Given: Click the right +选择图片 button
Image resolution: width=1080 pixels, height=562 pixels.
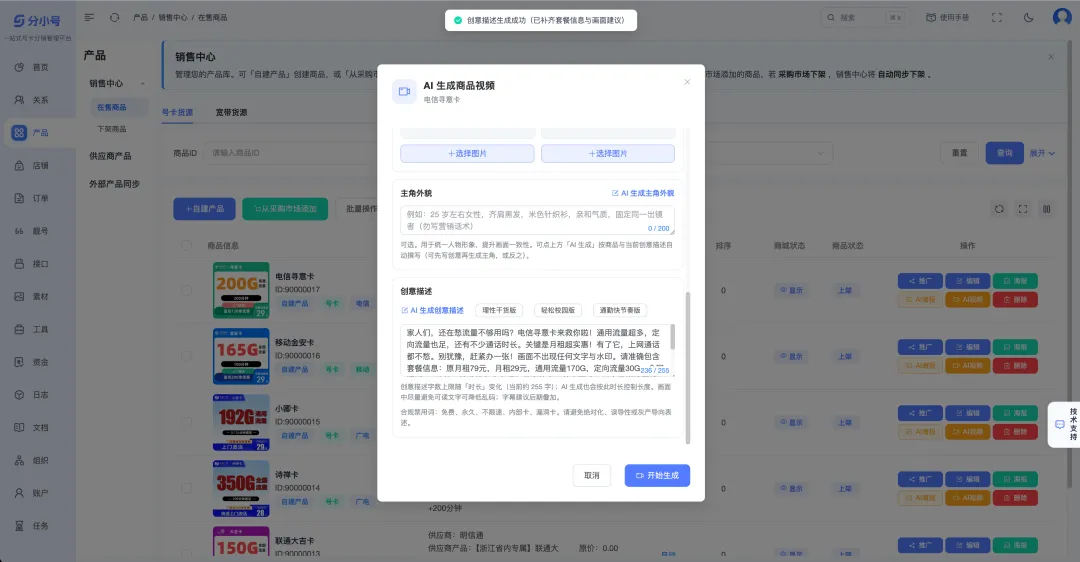Looking at the screenshot, I should tap(608, 154).
